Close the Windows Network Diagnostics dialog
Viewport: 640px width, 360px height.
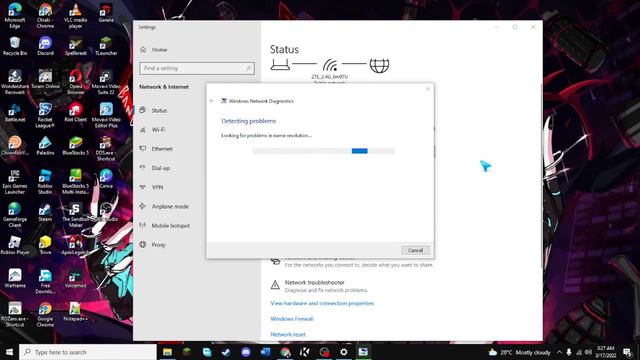point(428,89)
